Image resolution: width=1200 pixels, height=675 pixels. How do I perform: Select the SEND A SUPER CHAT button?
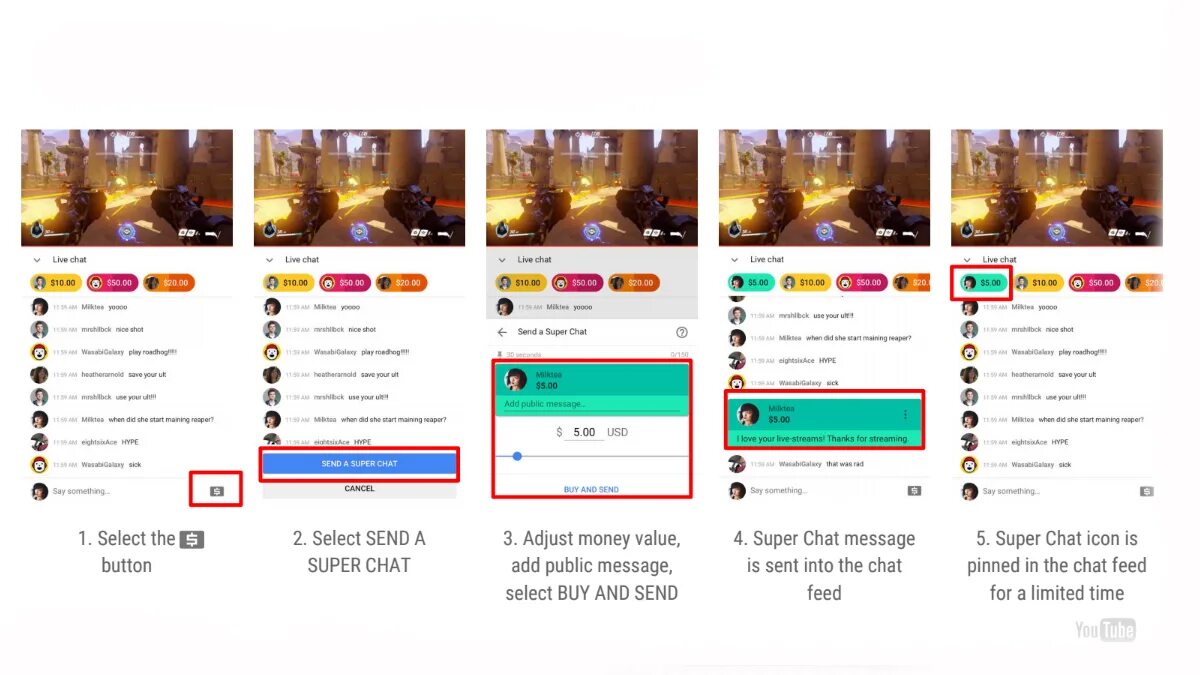coord(359,464)
